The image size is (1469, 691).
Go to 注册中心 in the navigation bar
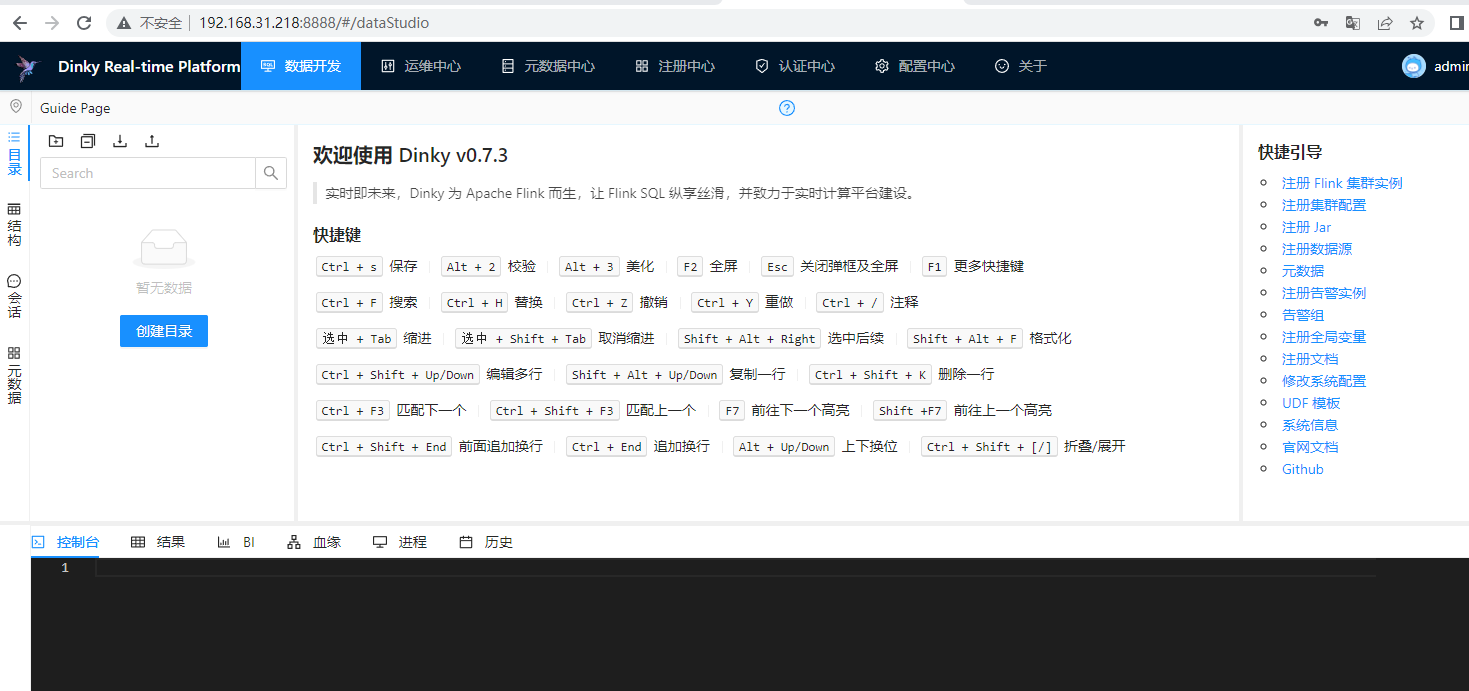pos(675,66)
